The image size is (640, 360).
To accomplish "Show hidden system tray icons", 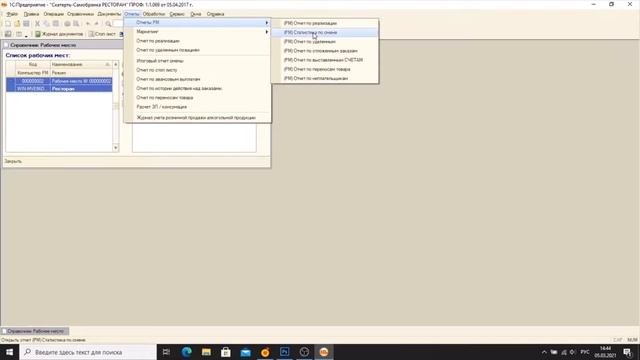I will [544, 352].
